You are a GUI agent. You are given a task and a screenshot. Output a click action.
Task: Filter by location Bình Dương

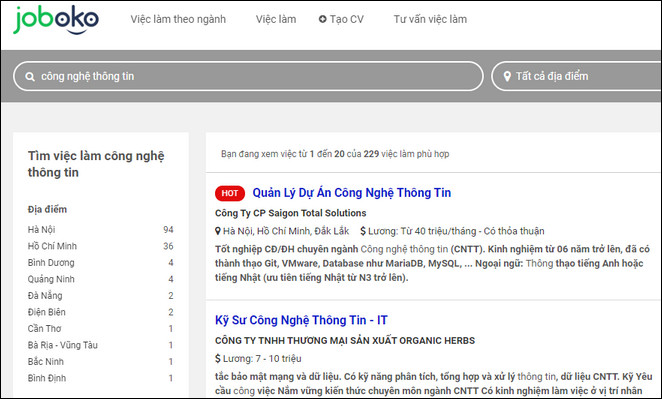coord(51,263)
